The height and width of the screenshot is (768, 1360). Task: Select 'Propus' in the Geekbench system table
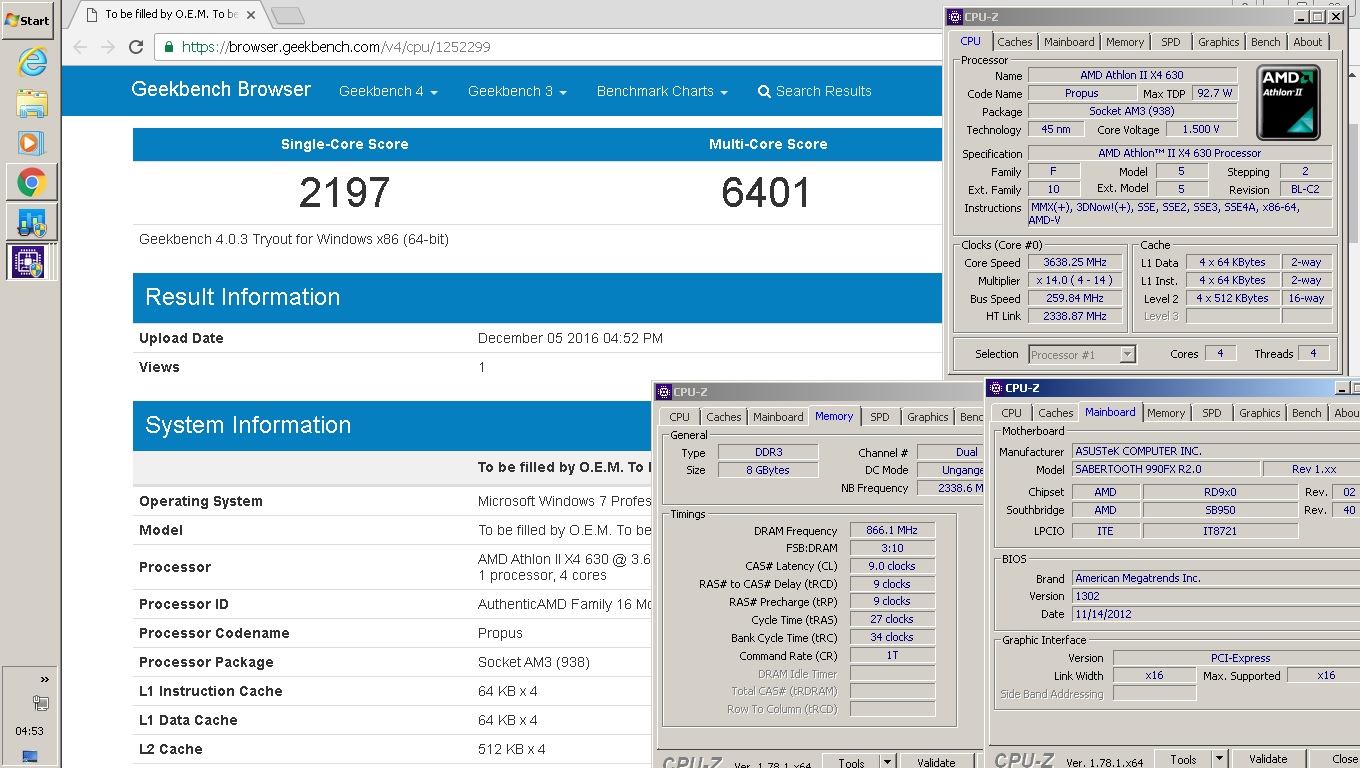[500, 633]
